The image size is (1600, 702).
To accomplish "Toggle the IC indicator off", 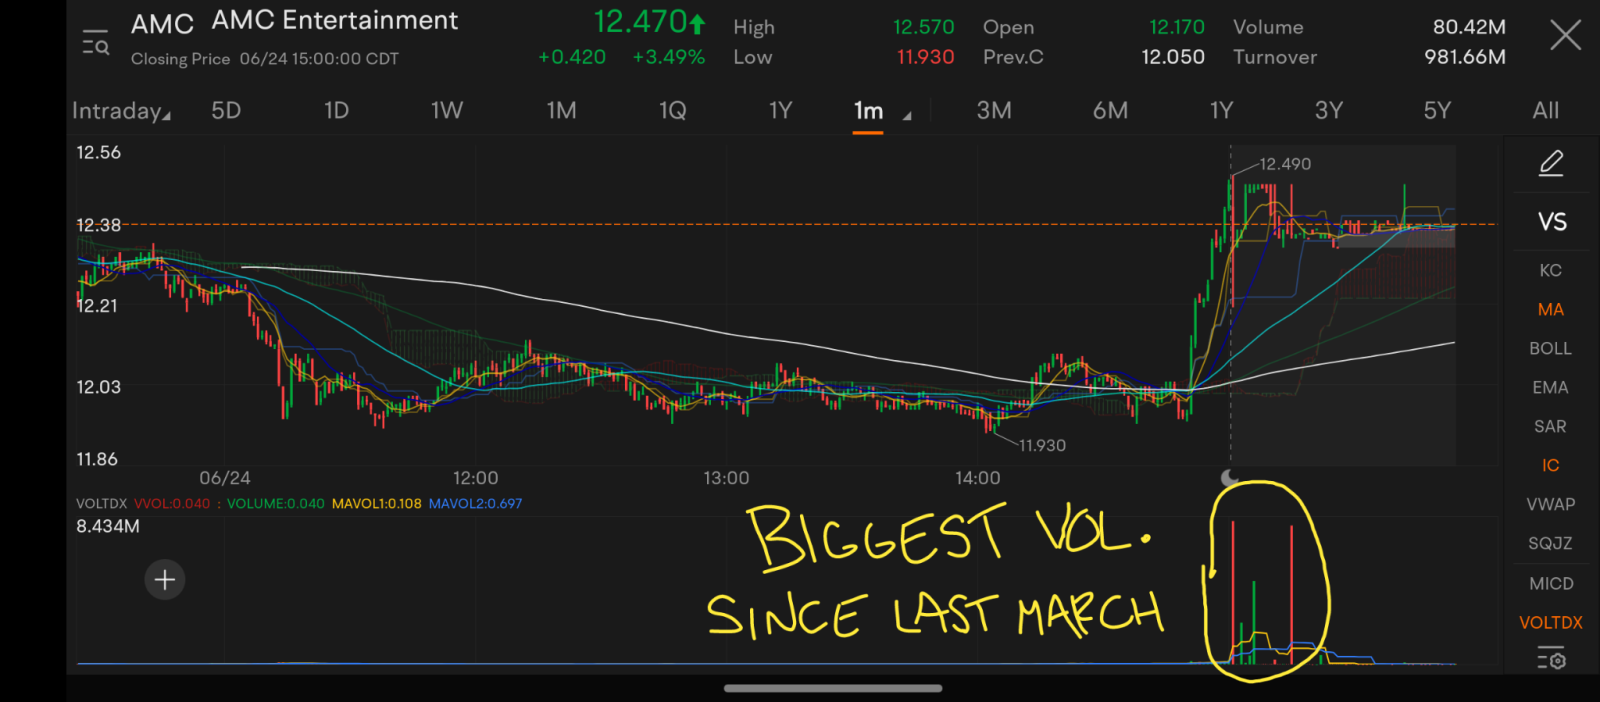I will pos(1550,465).
